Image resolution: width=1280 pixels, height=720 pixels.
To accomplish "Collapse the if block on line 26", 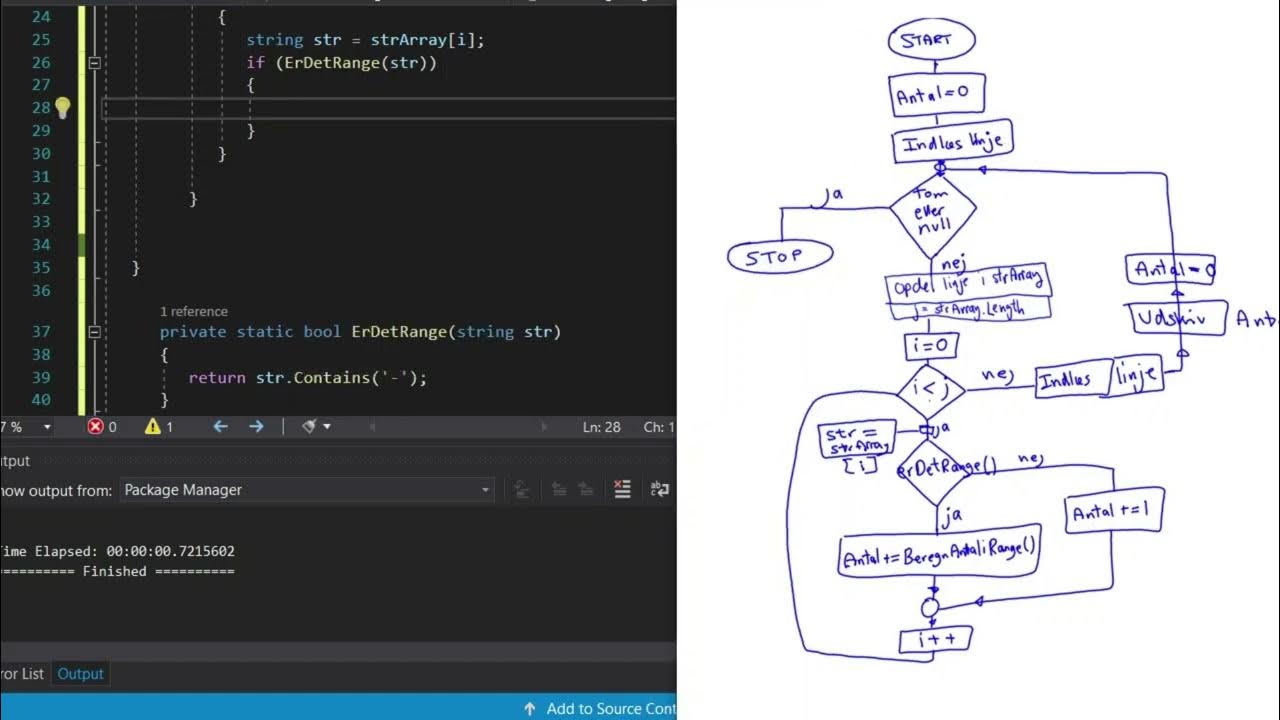I will tap(95, 63).
